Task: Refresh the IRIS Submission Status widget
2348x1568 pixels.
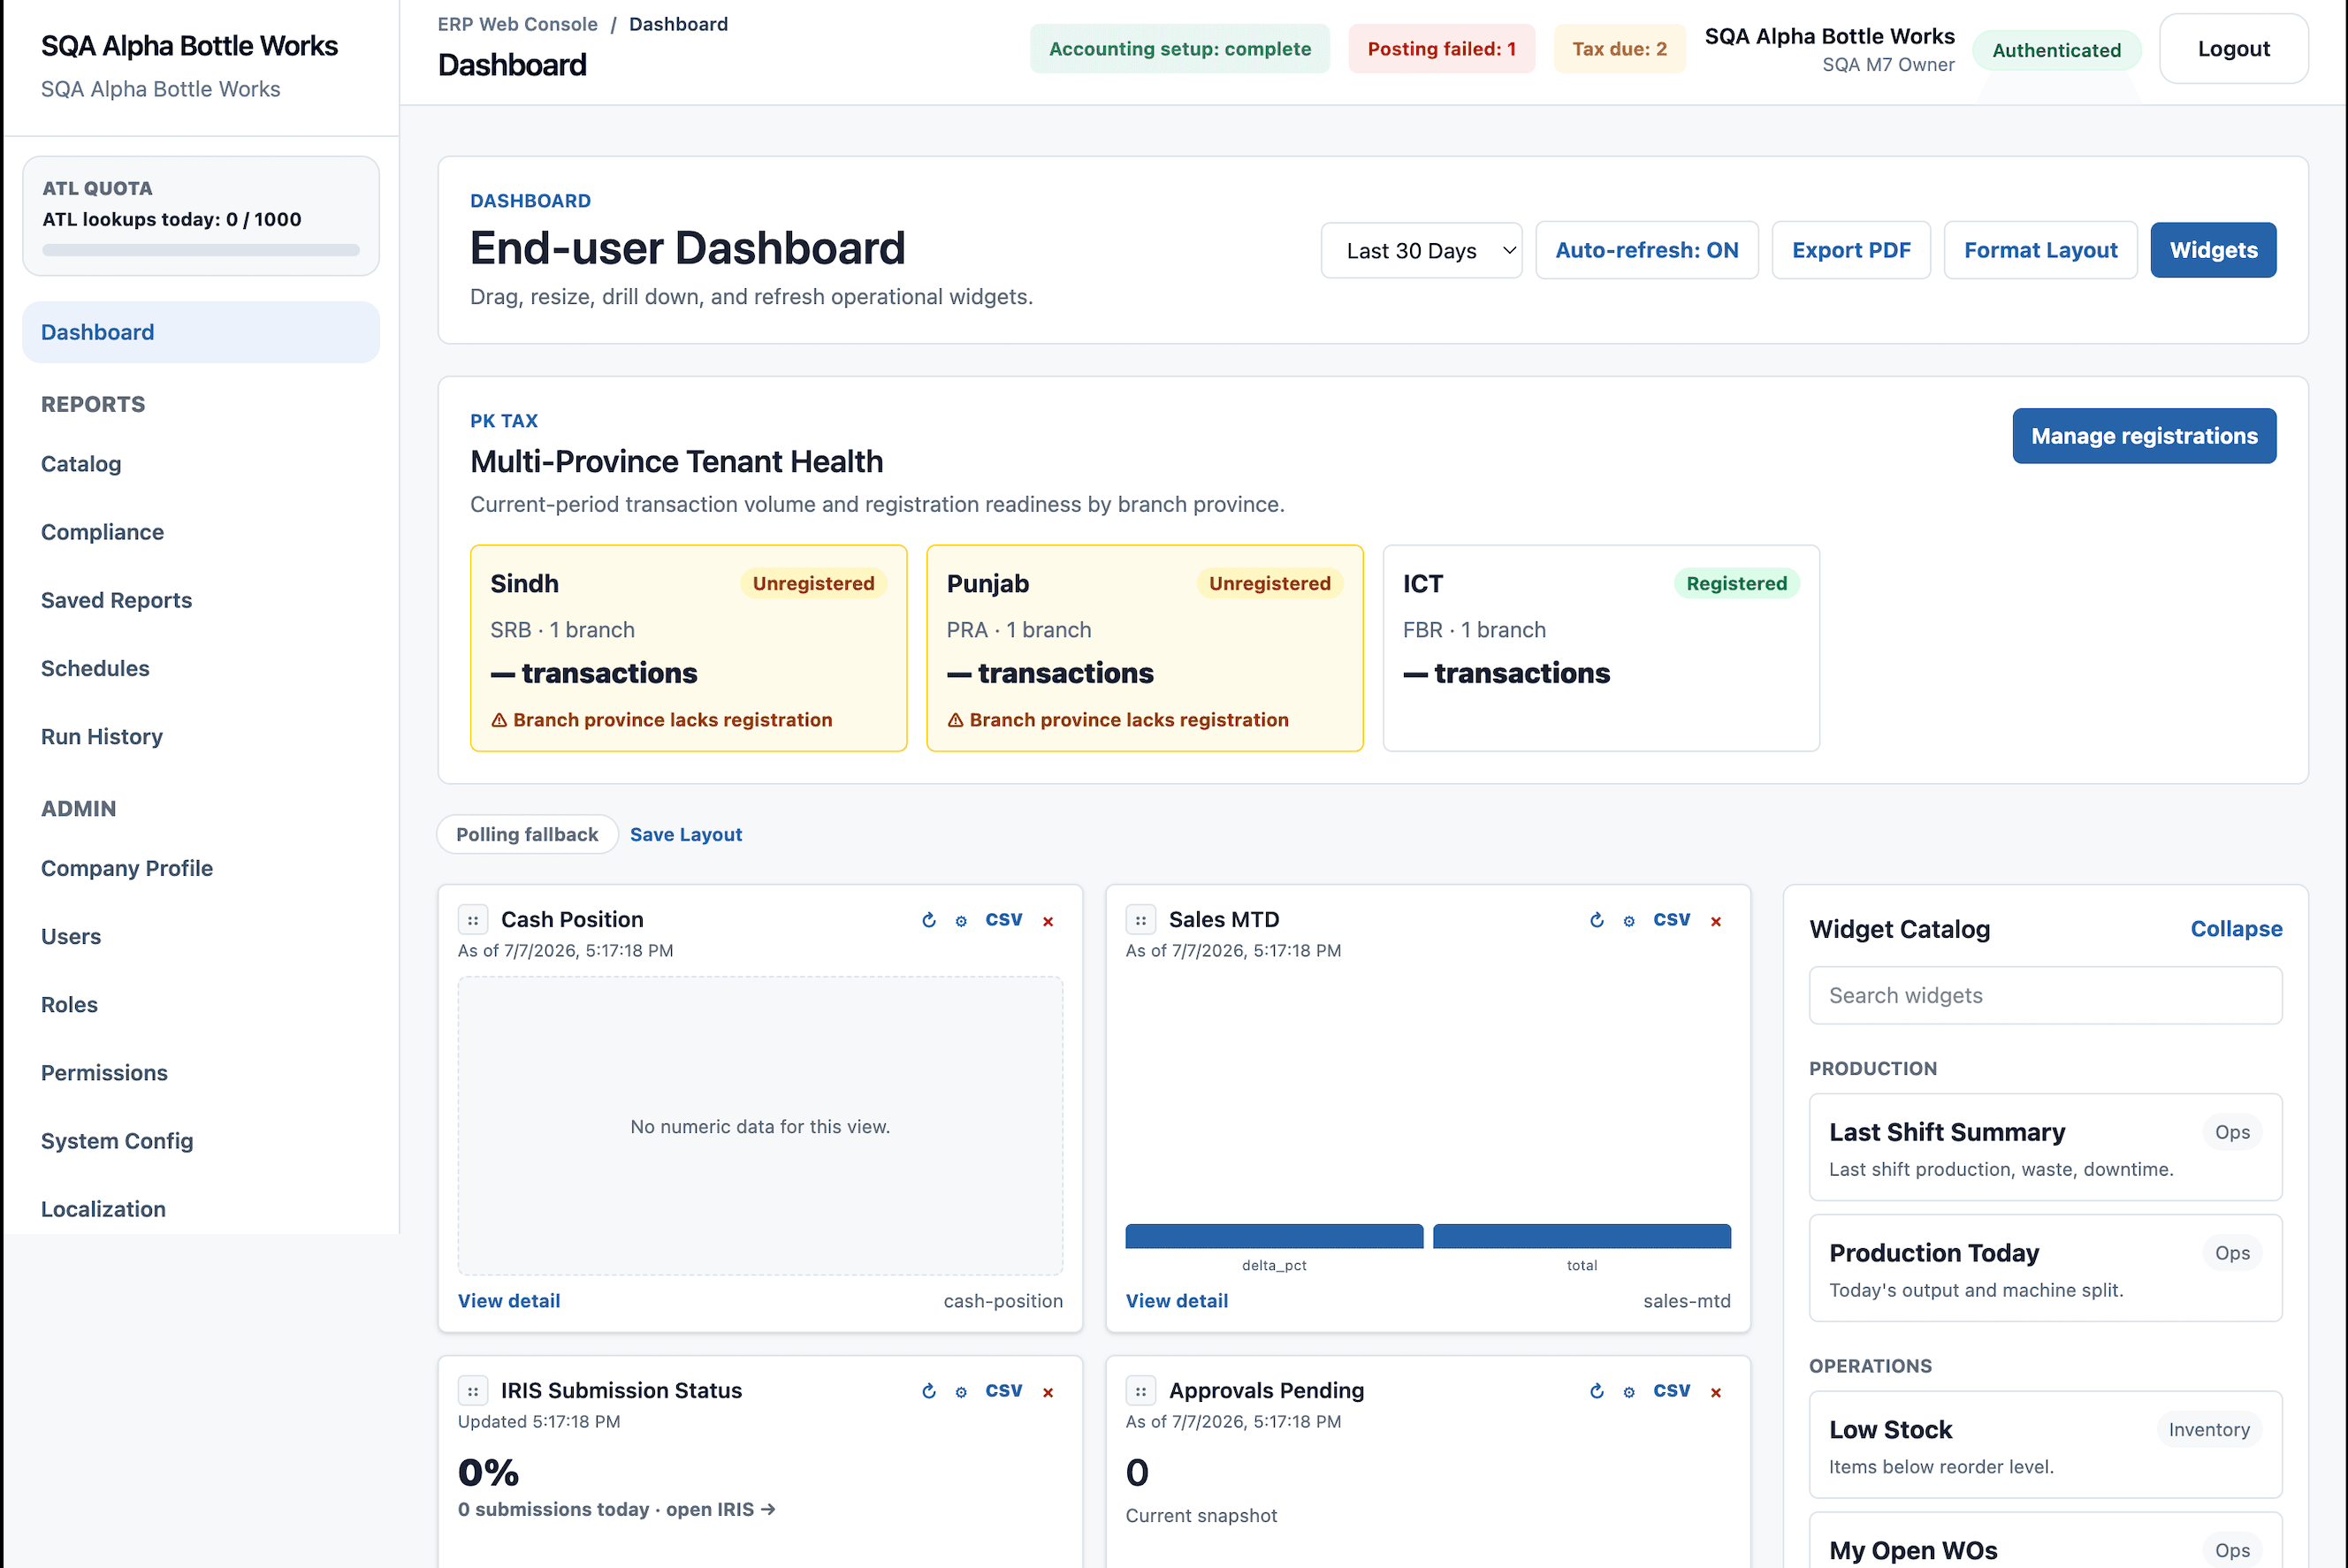Action: (x=929, y=1391)
